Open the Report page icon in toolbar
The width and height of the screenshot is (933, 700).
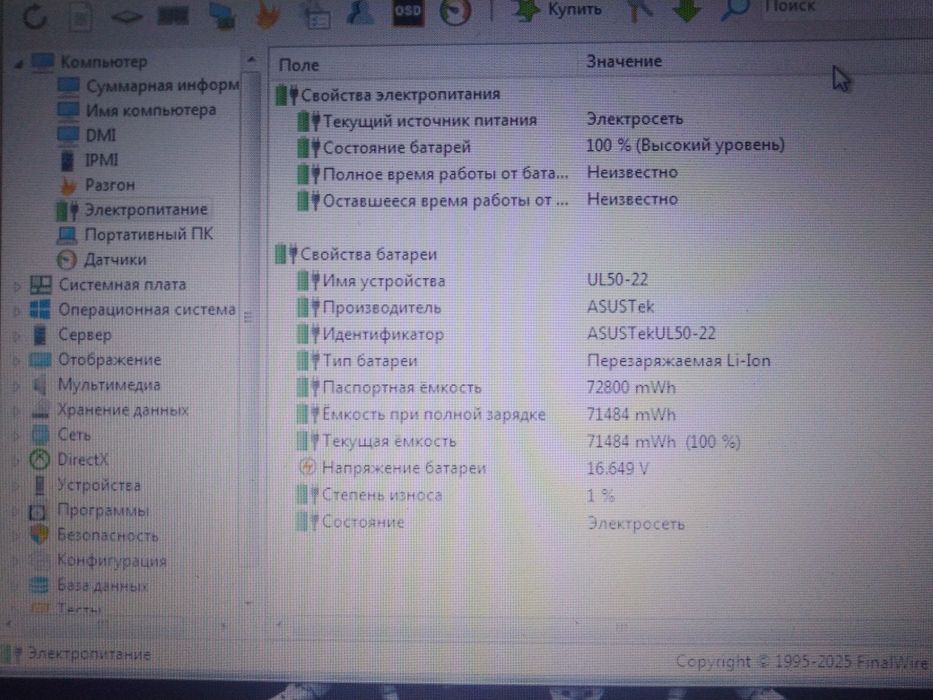pyautogui.click(x=81, y=15)
